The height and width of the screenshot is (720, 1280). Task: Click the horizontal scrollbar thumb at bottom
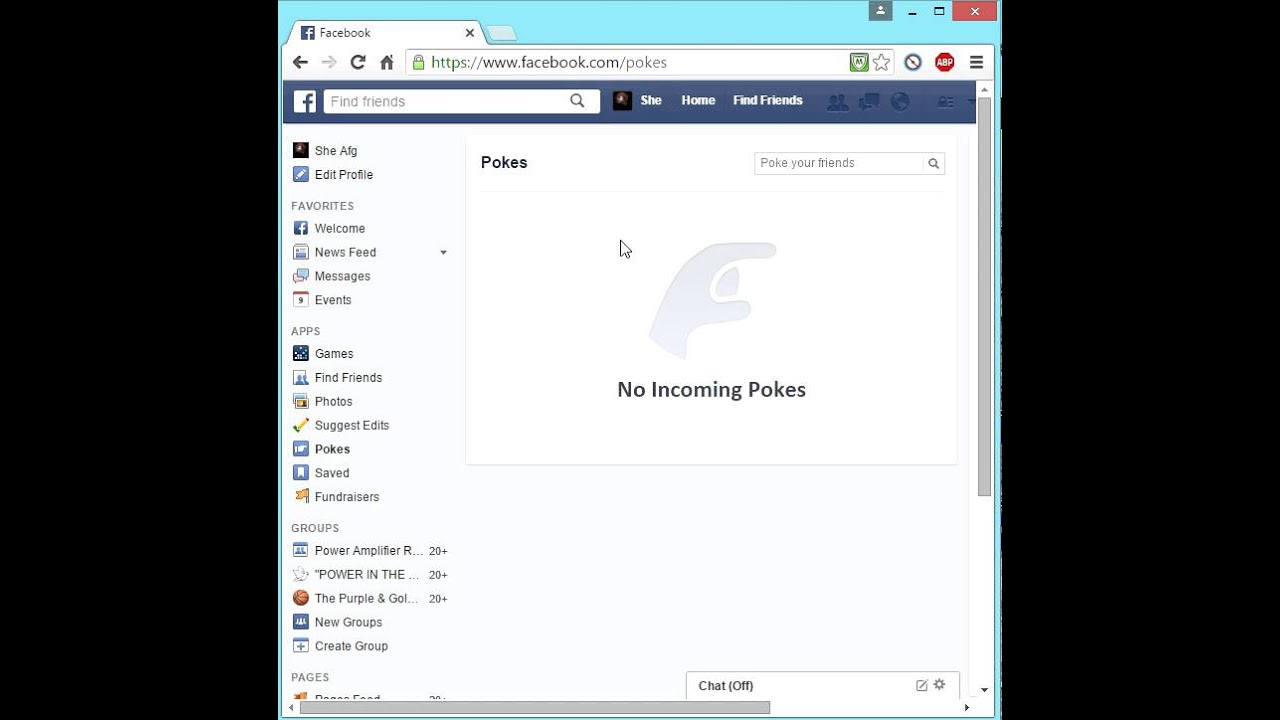pyautogui.click(x=534, y=708)
